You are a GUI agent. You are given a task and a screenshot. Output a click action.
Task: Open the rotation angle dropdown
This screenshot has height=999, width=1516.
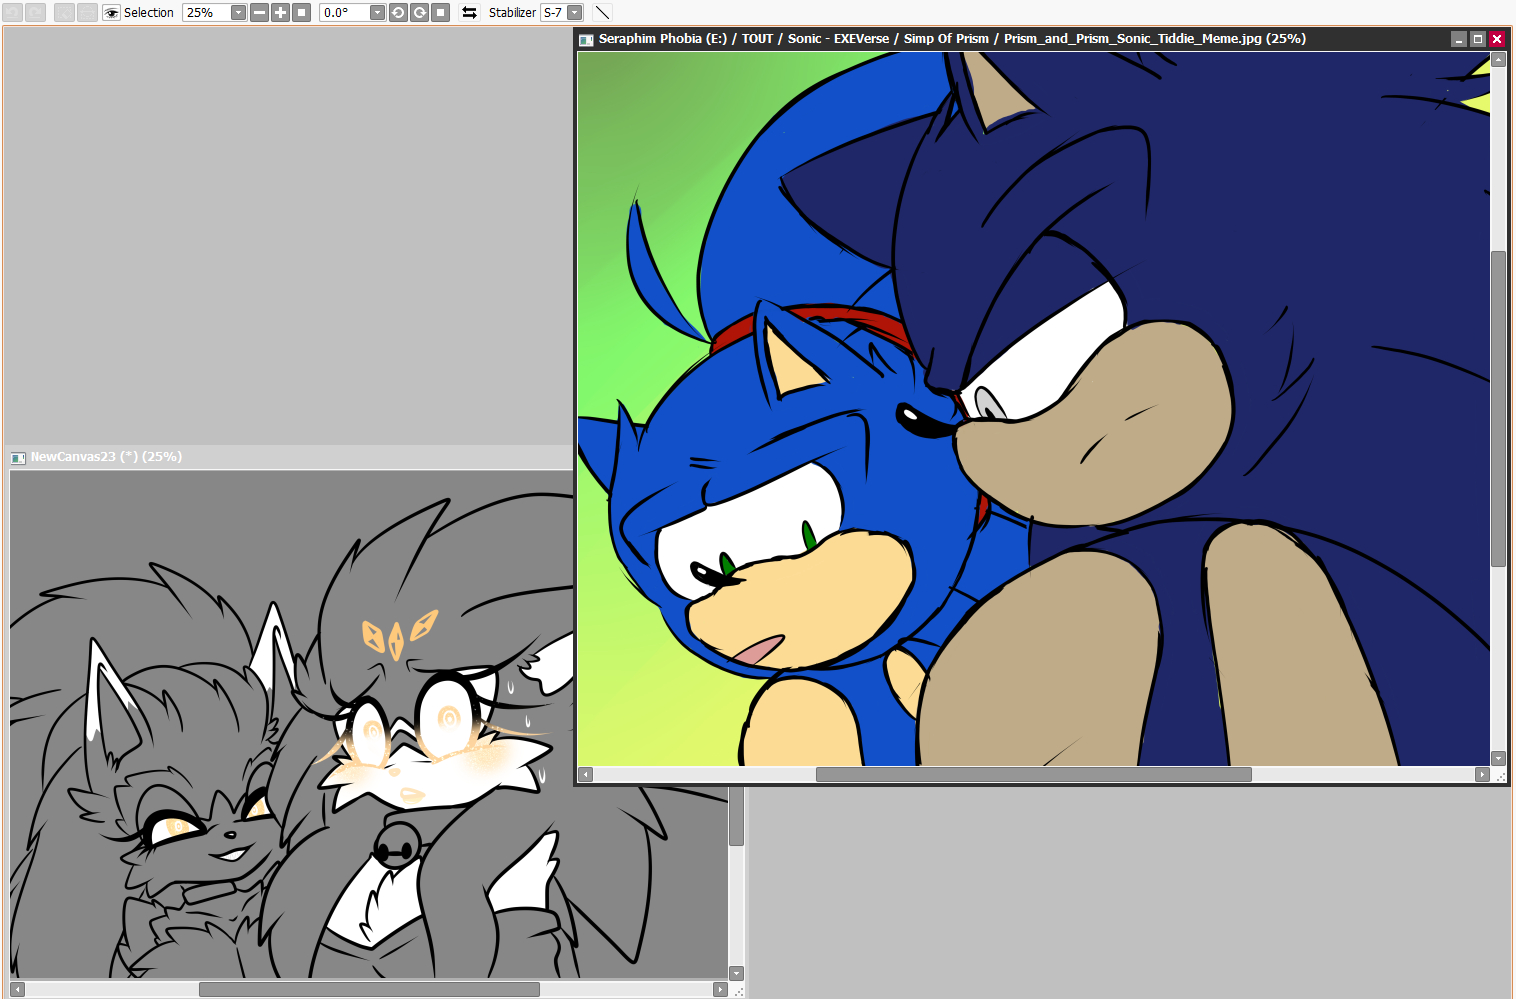pyautogui.click(x=377, y=13)
